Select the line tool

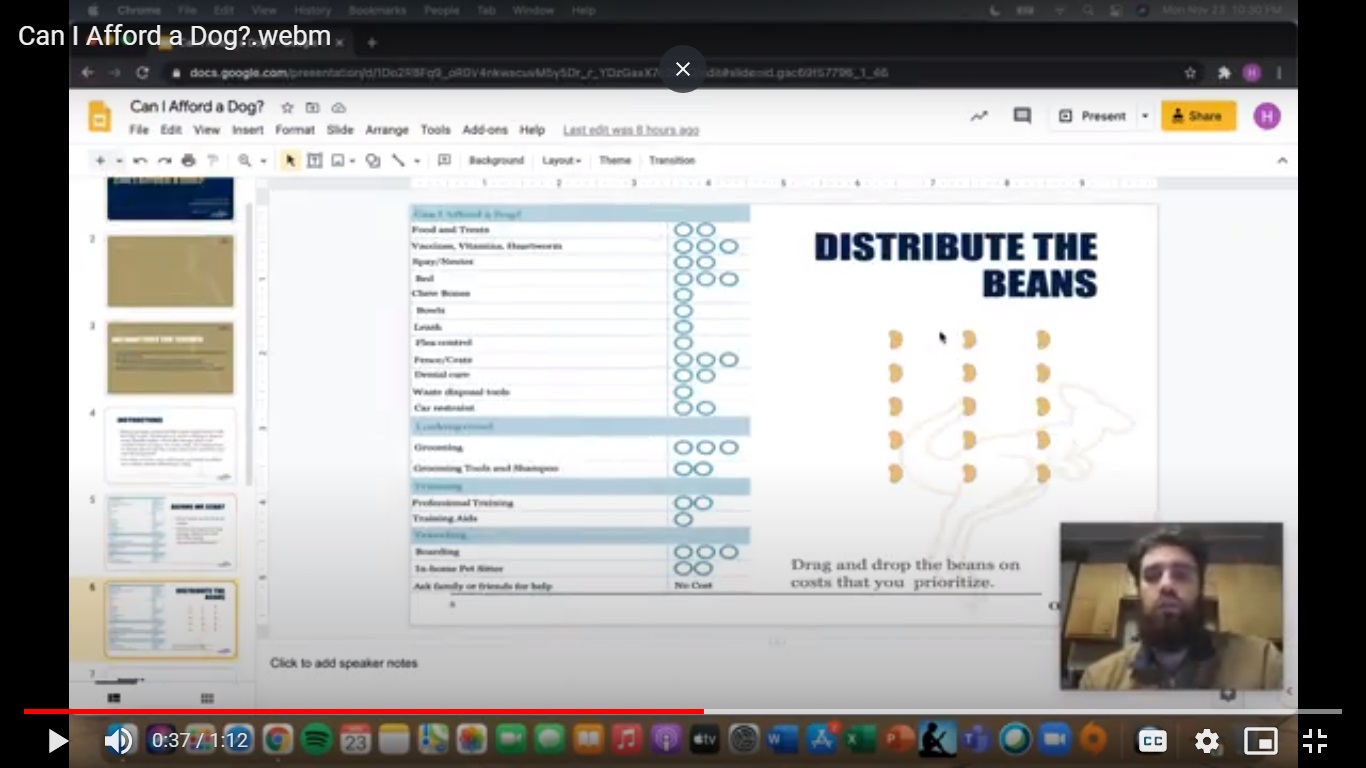pos(398,160)
